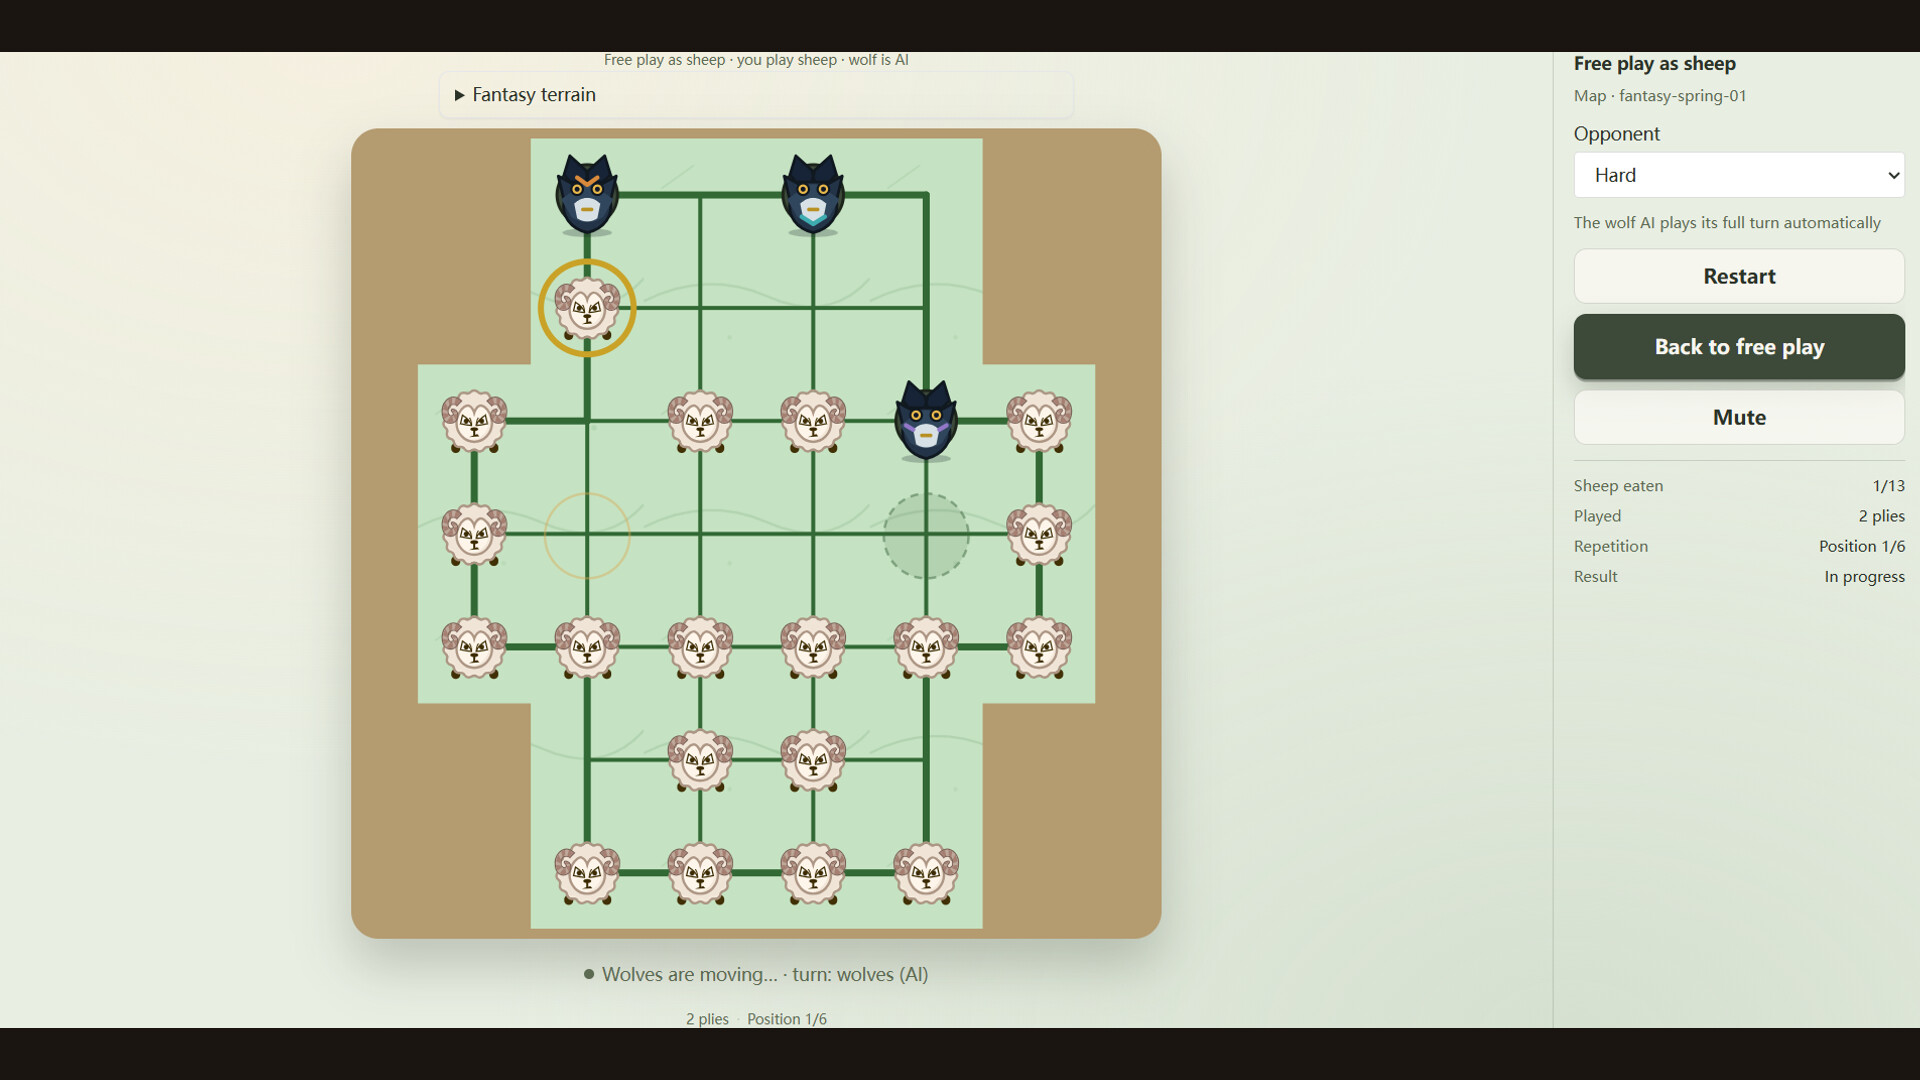
Task: Click 'Map · fantasy-spring-01' label
Action: pyautogui.click(x=1660, y=96)
